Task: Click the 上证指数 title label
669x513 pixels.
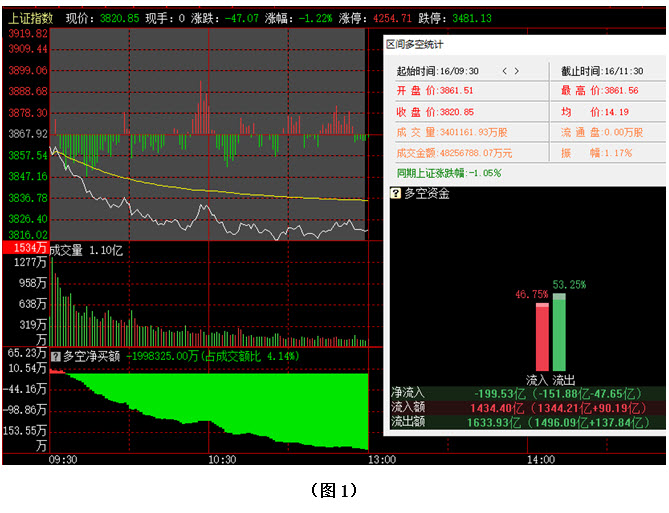Action: 28,18
